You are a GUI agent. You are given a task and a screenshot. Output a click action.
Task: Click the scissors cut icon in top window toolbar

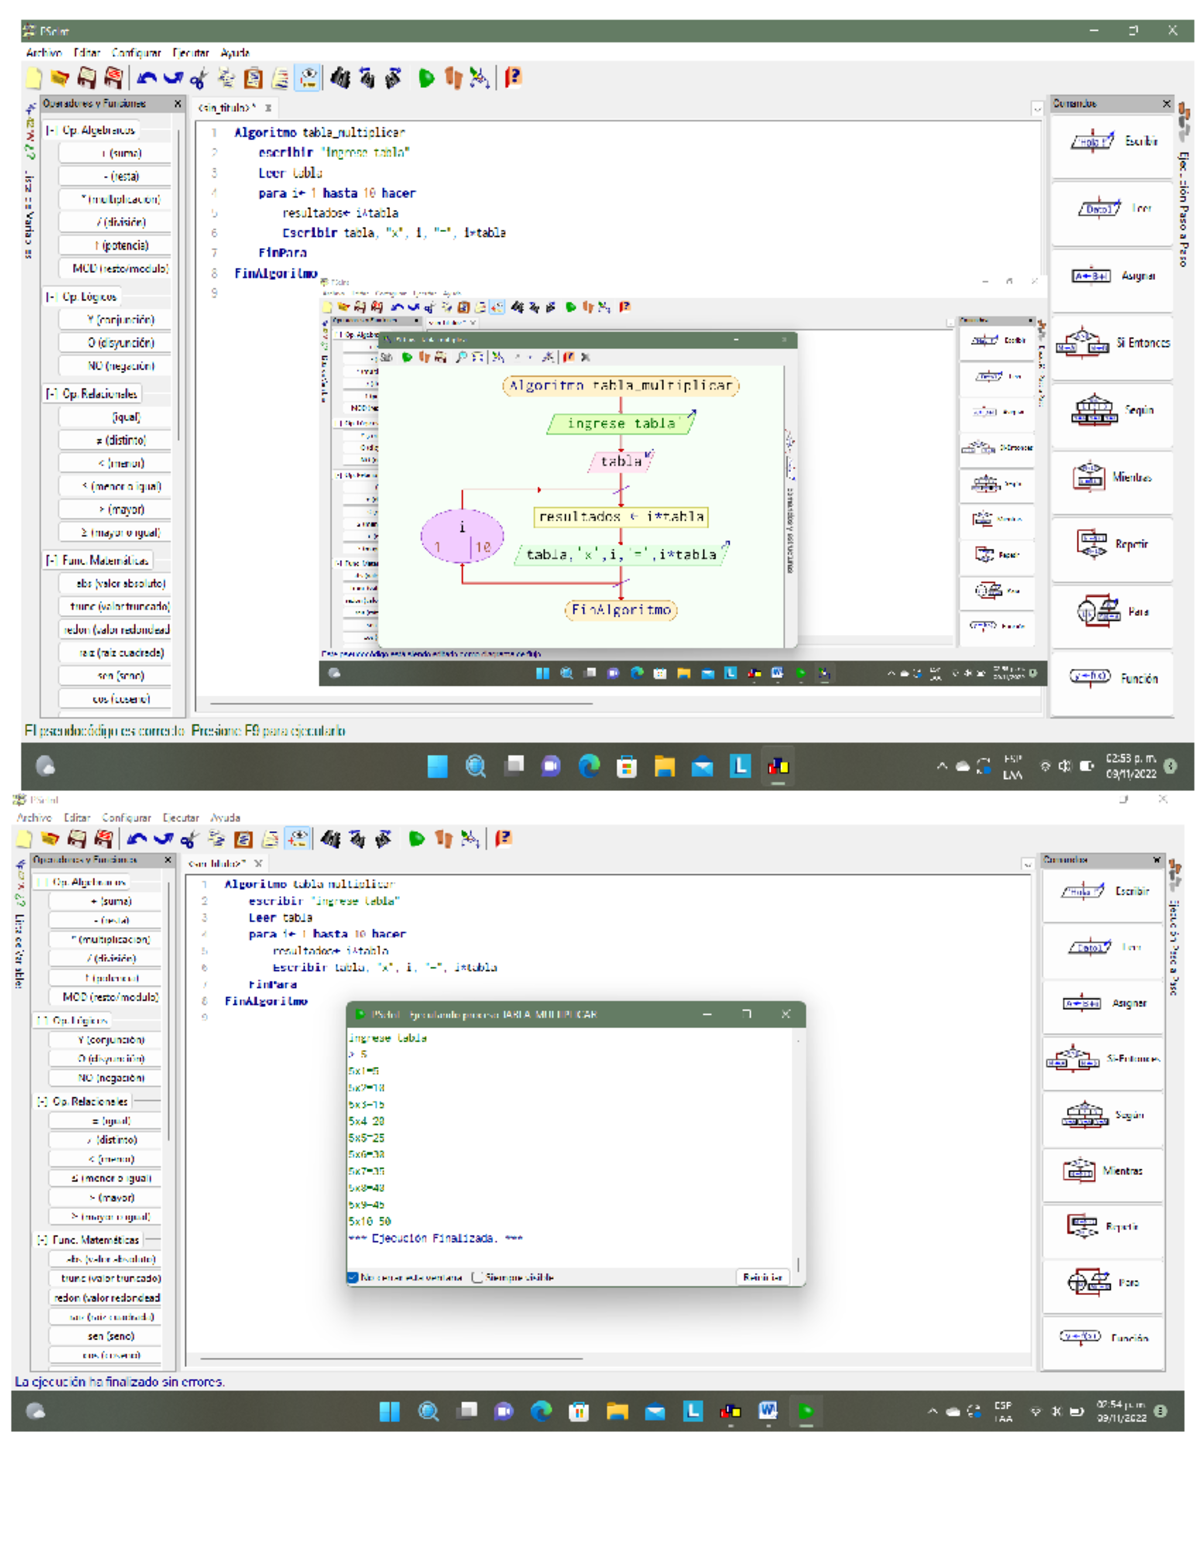tap(198, 78)
